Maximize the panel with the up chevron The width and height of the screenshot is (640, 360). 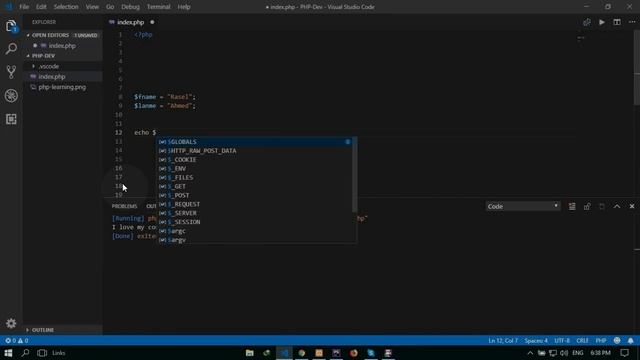(617, 207)
